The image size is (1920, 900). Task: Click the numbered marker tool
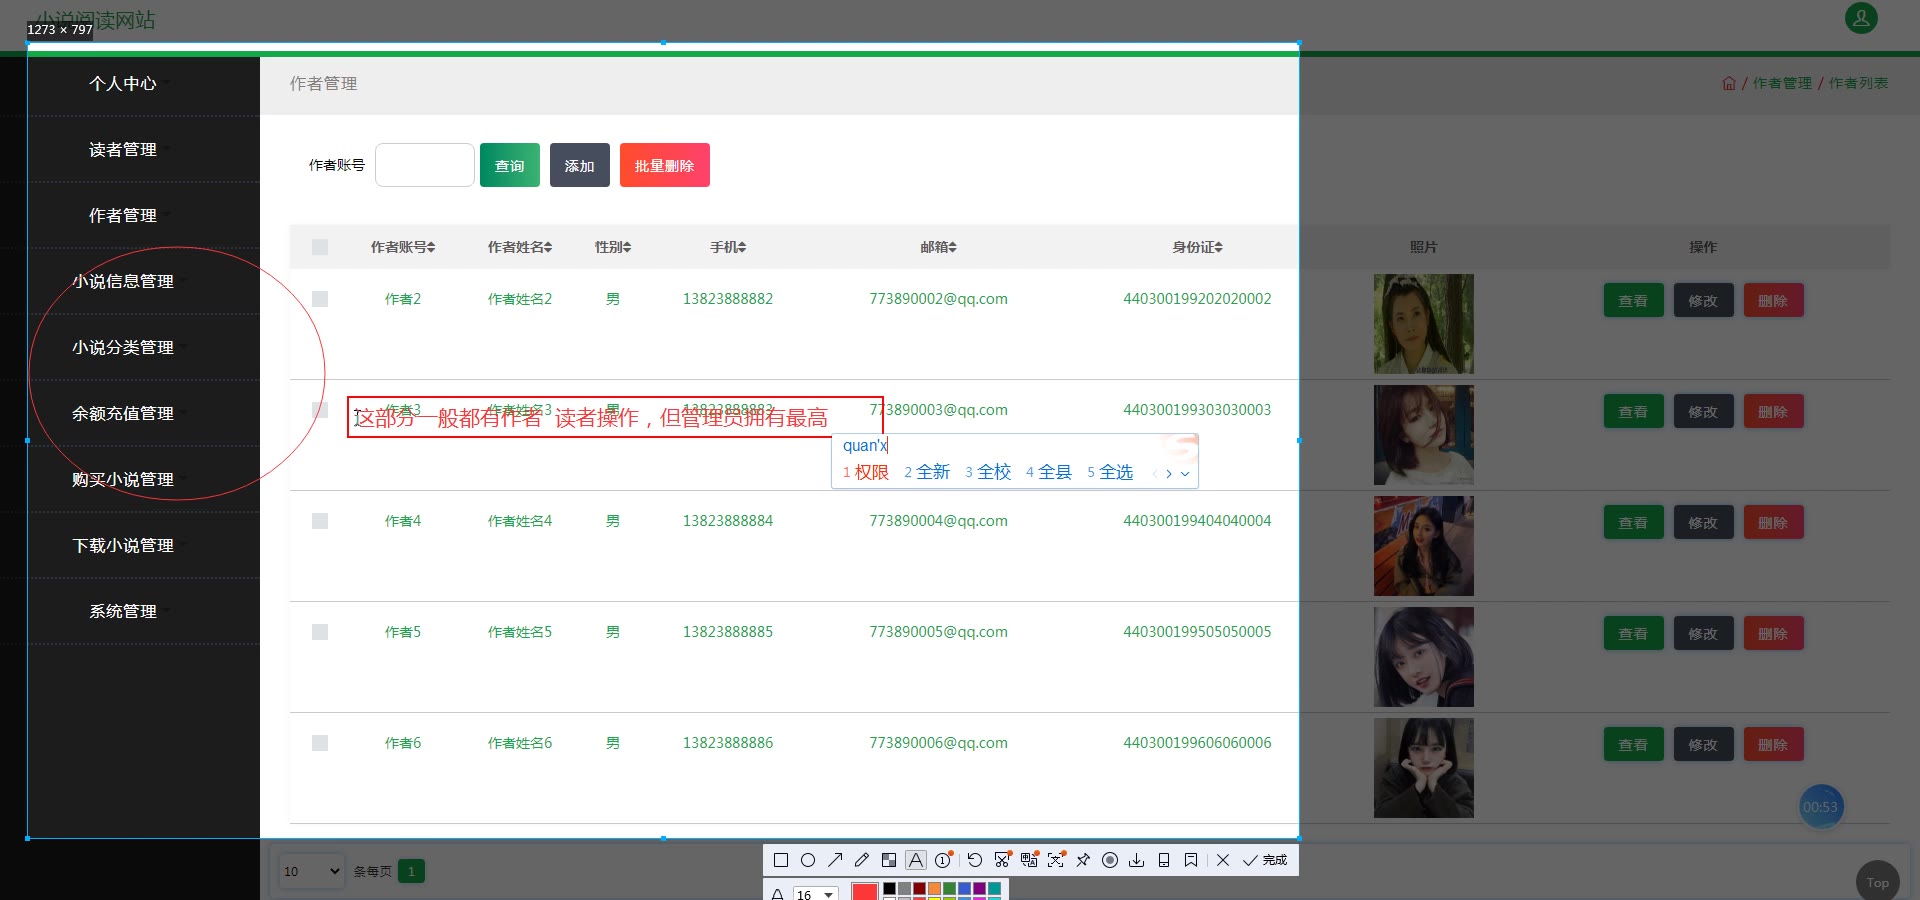point(943,860)
